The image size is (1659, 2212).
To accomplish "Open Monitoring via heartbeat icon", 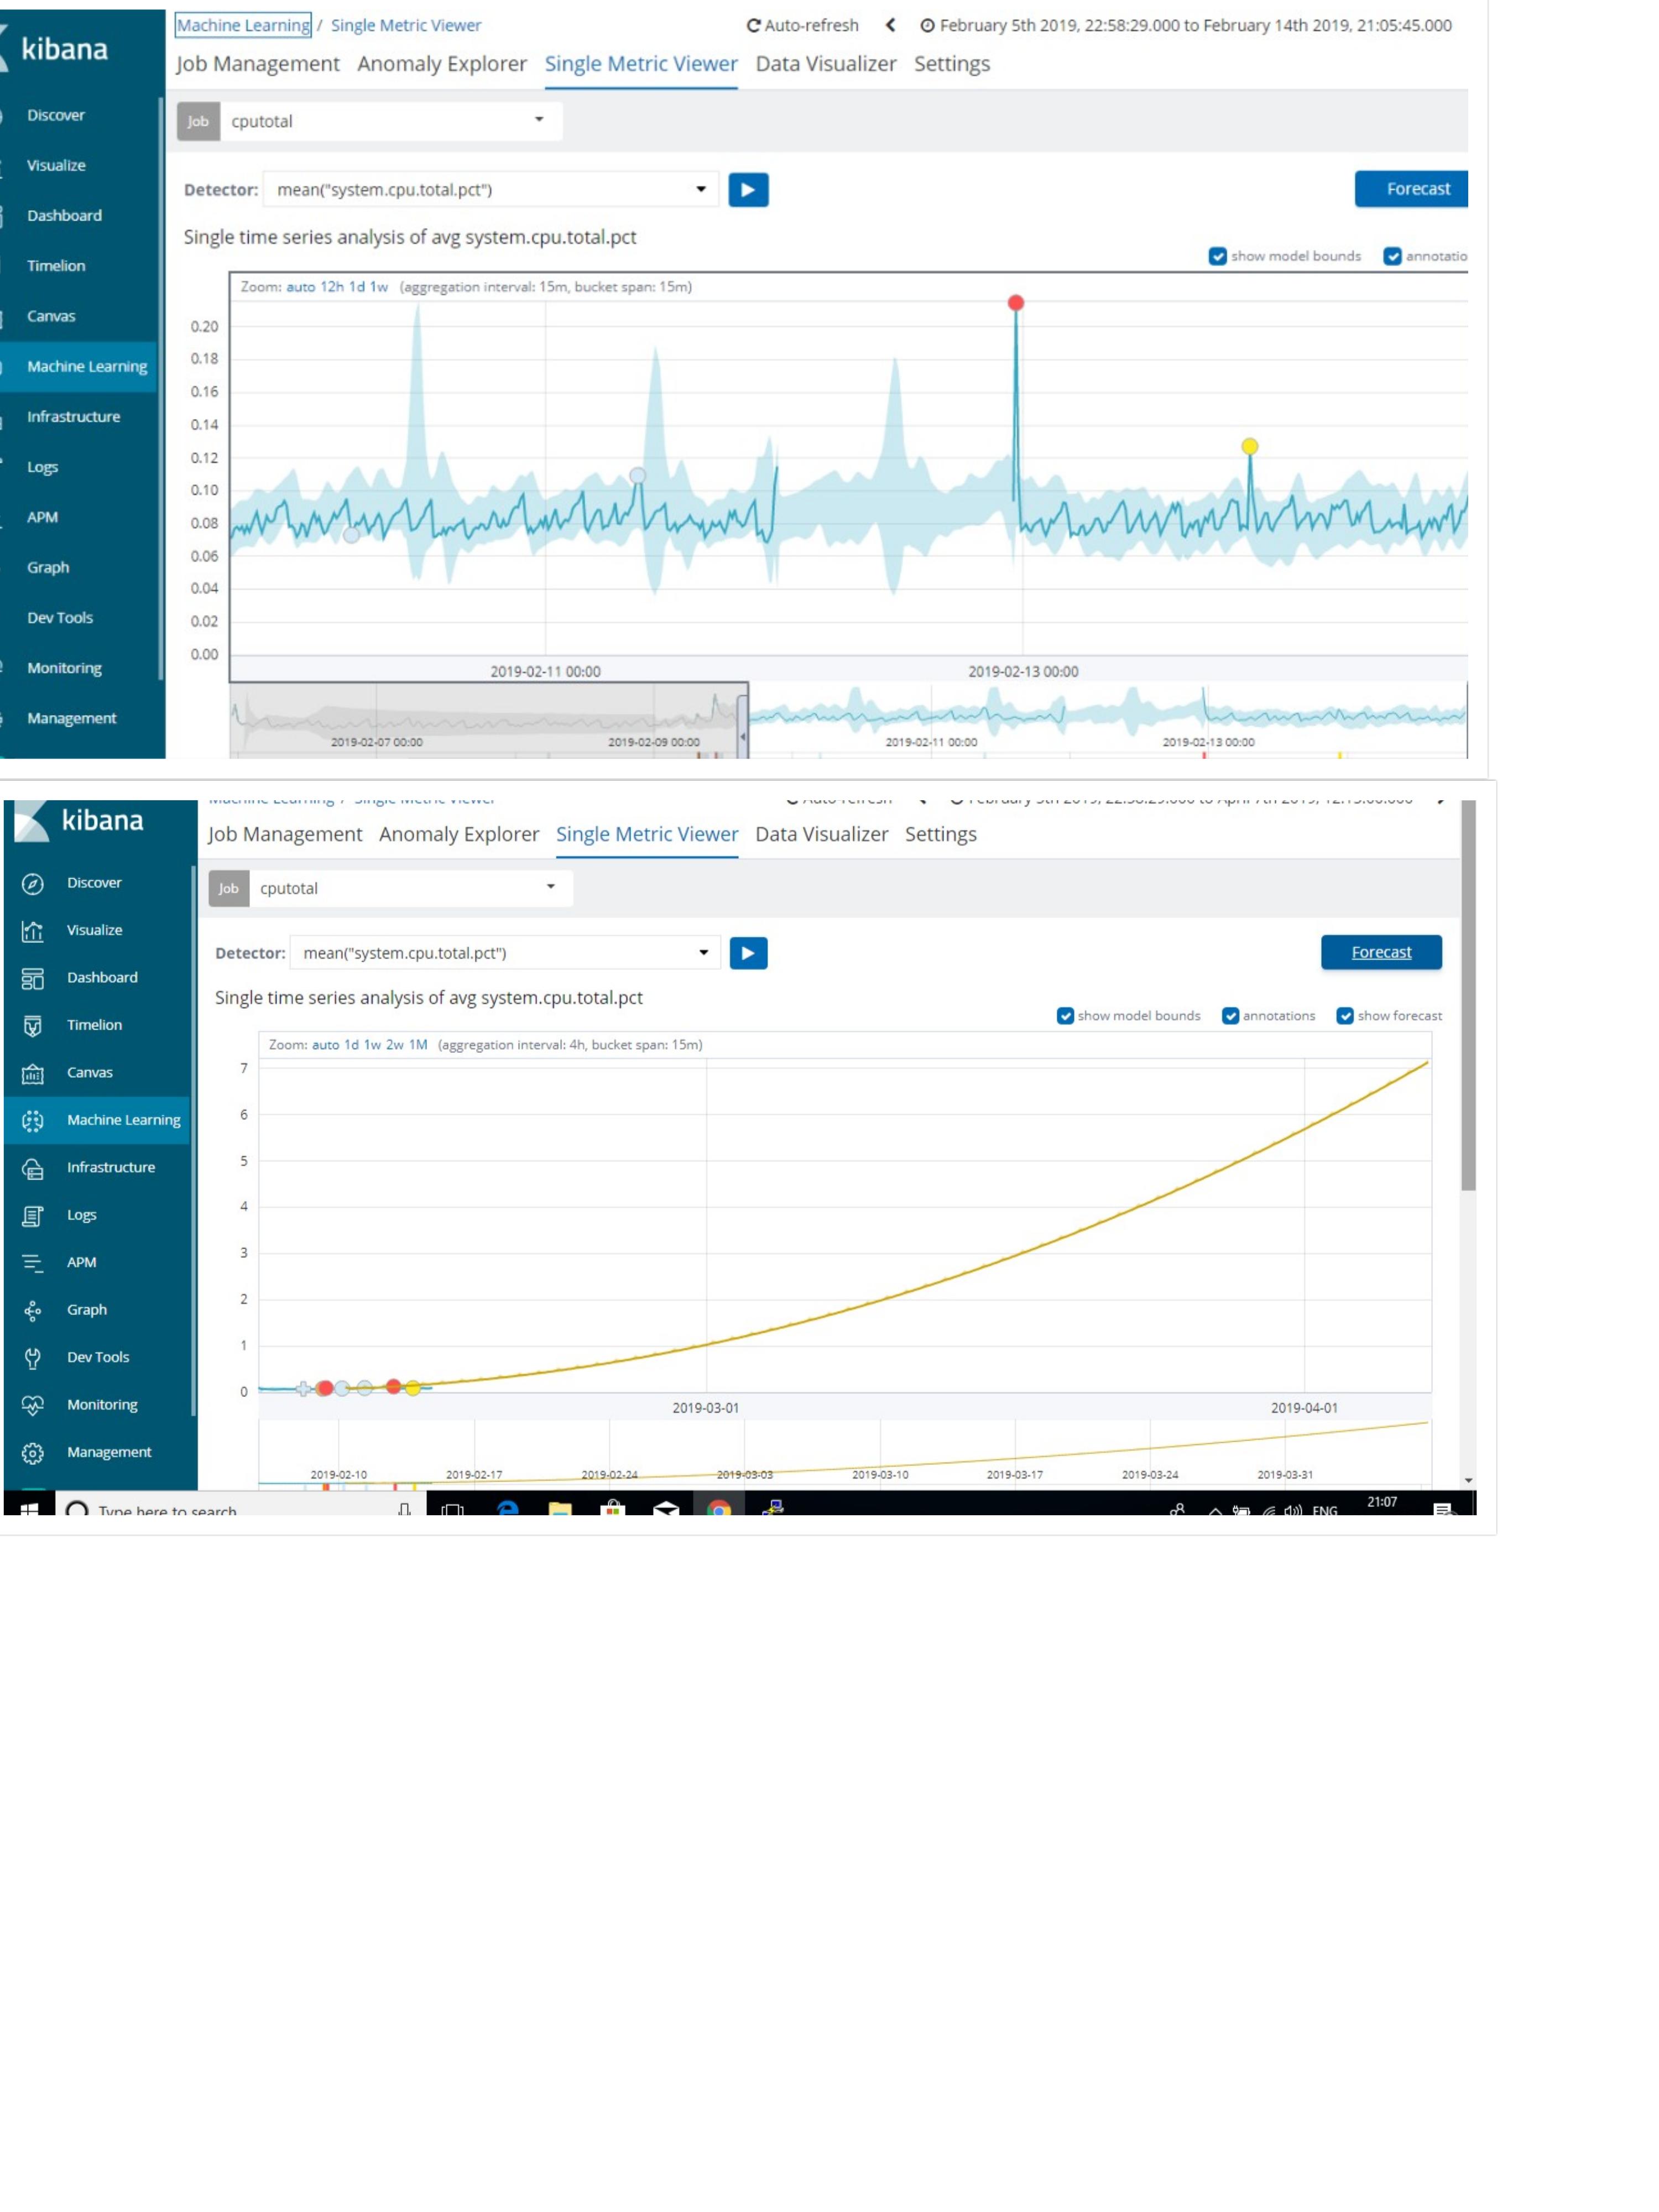I will (33, 1405).
